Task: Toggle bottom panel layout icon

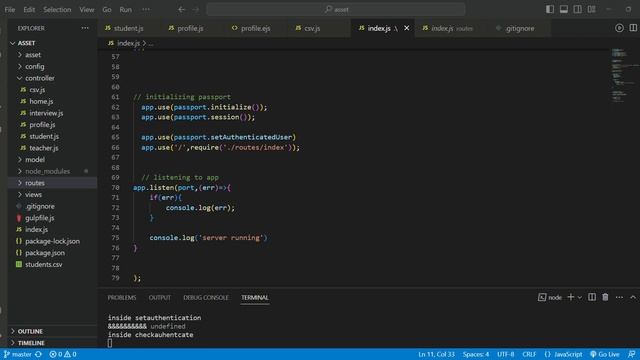Action: (564, 9)
